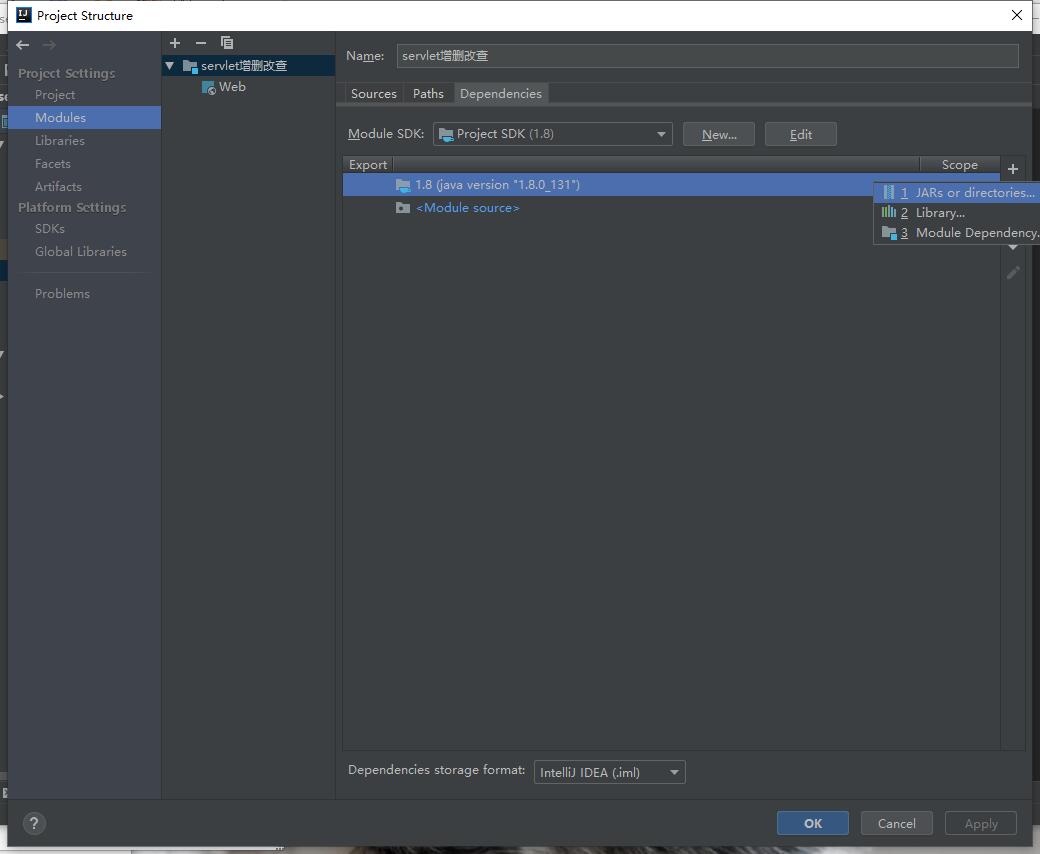Click the Edit SDK button

click(x=800, y=134)
